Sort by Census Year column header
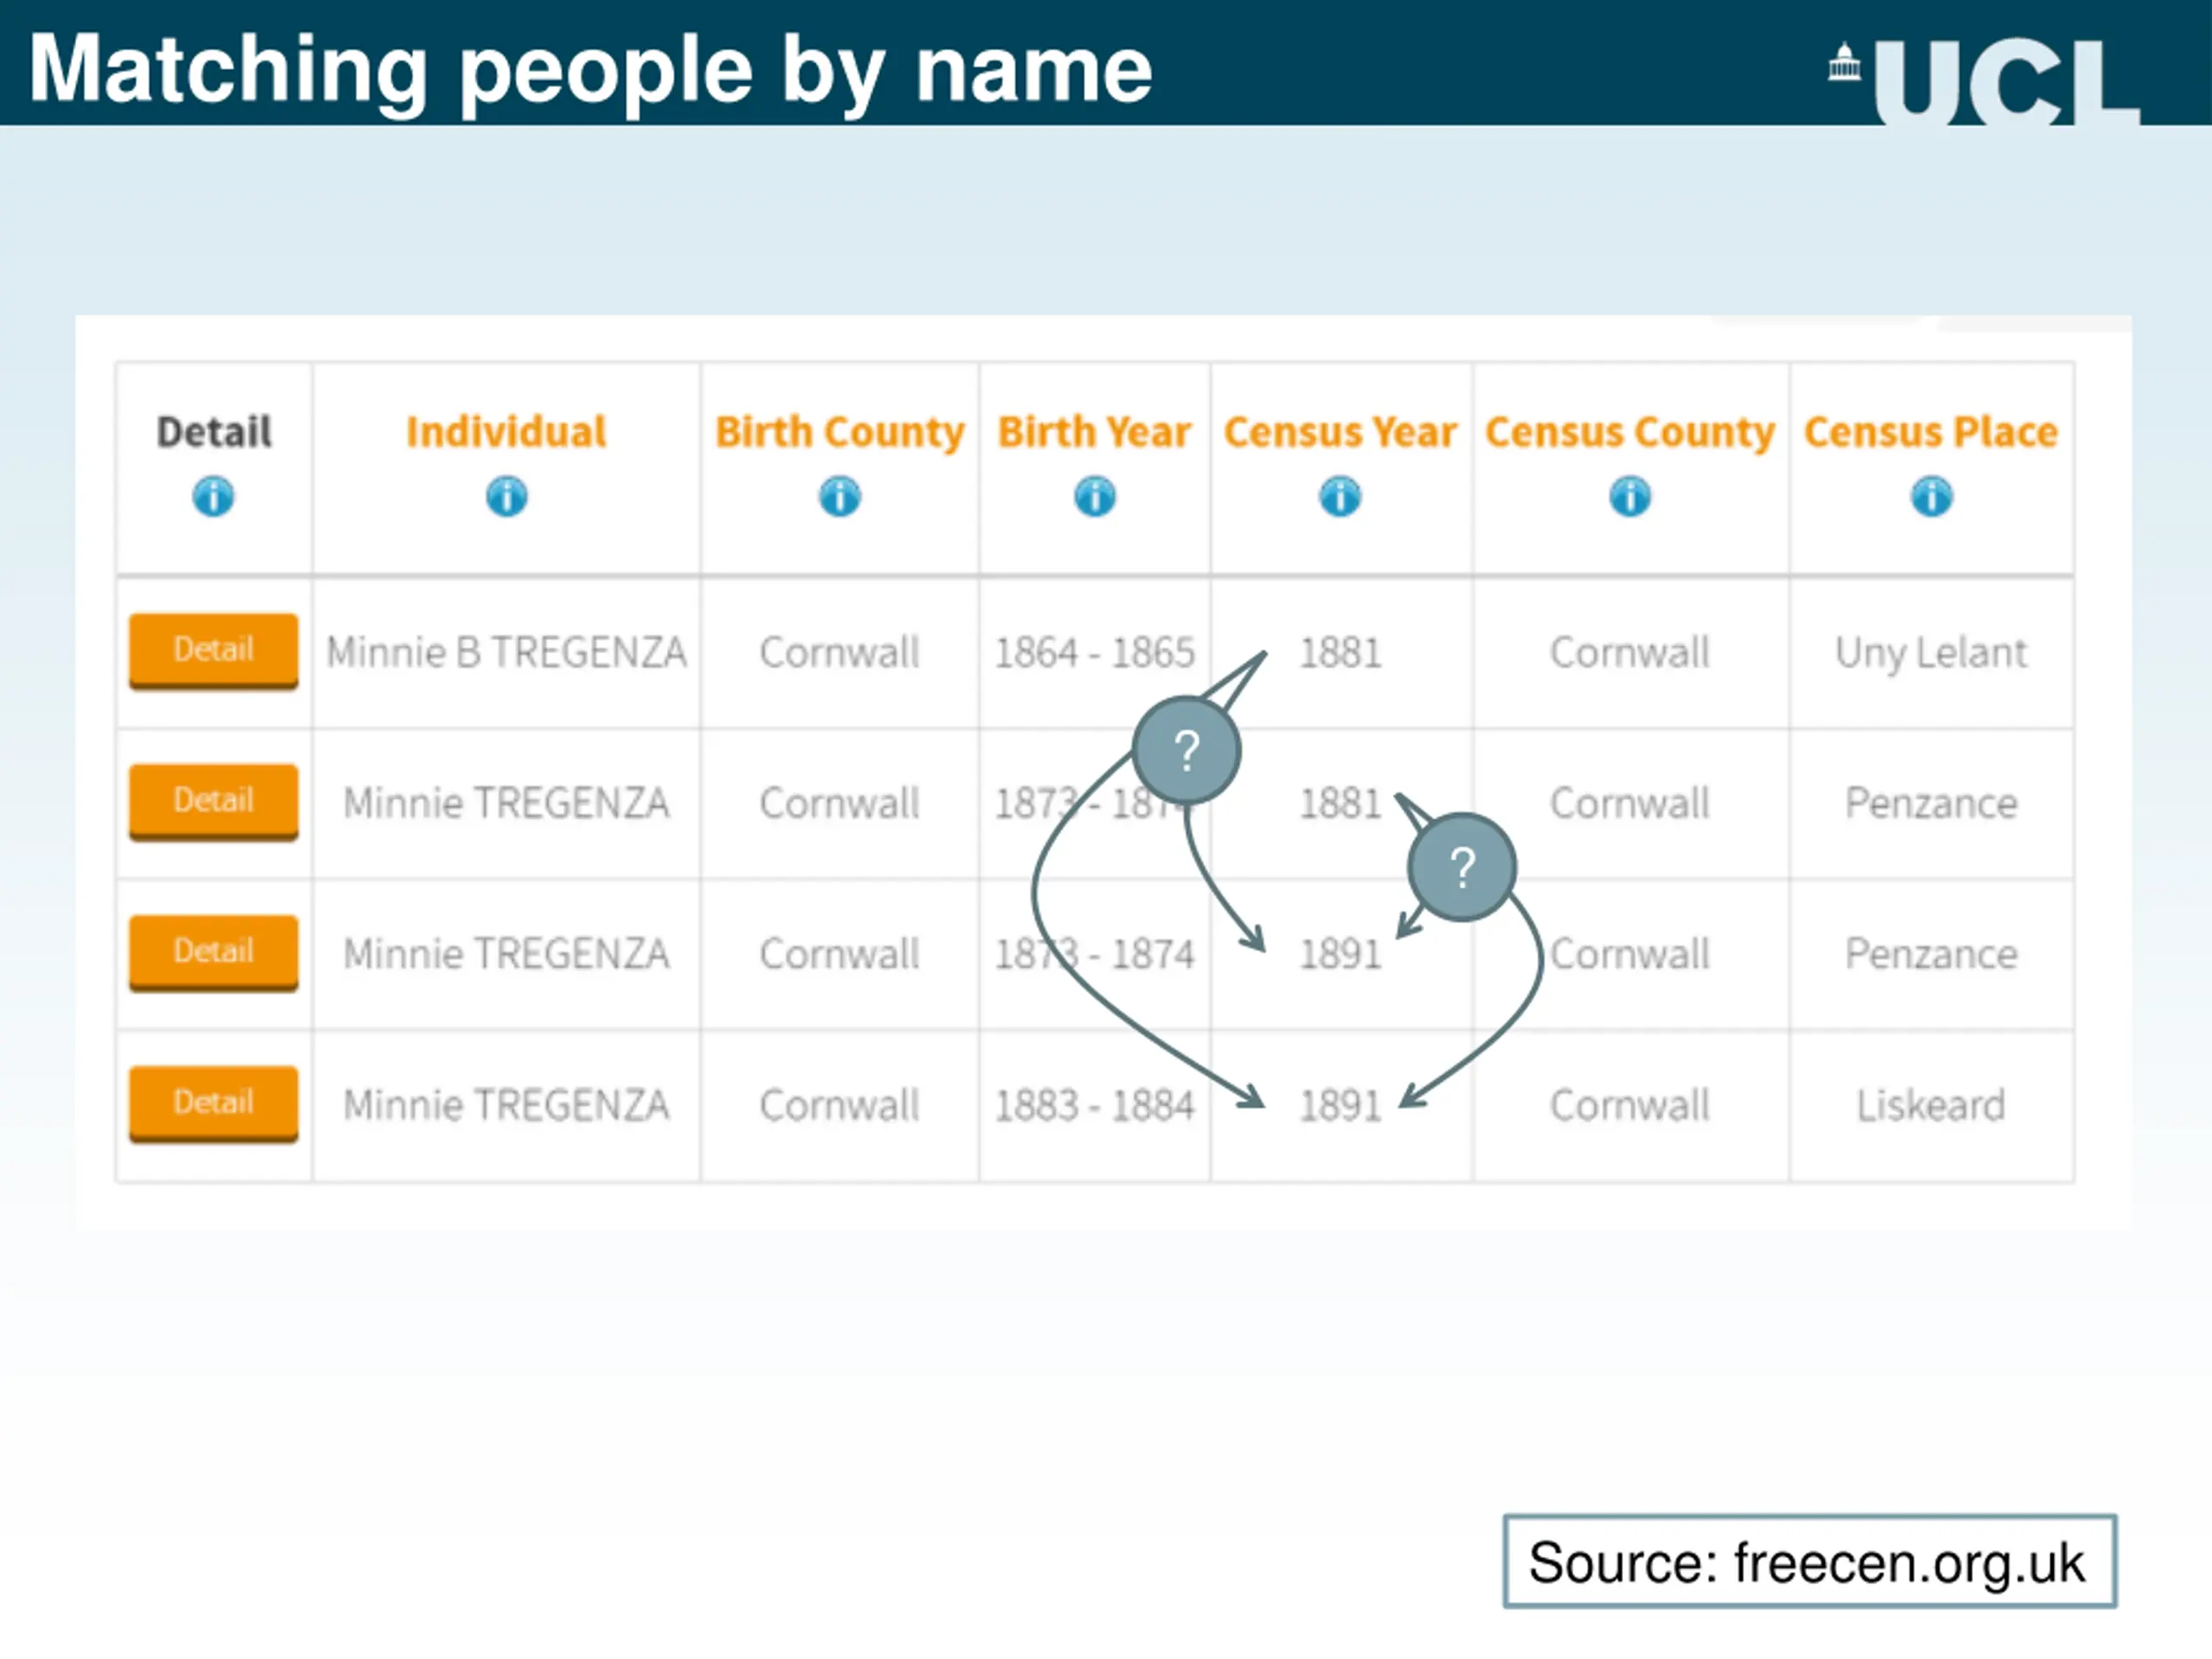2212x1659 pixels. click(x=1340, y=432)
